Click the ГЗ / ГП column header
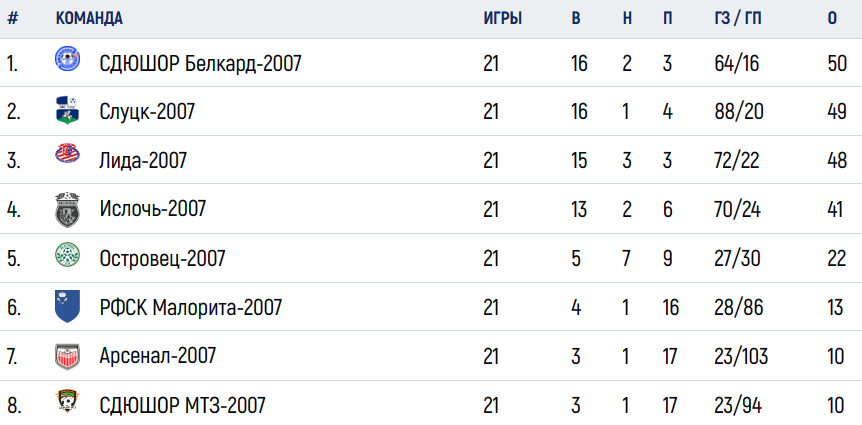The width and height of the screenshot is (862, 425). tap(738, 18)
